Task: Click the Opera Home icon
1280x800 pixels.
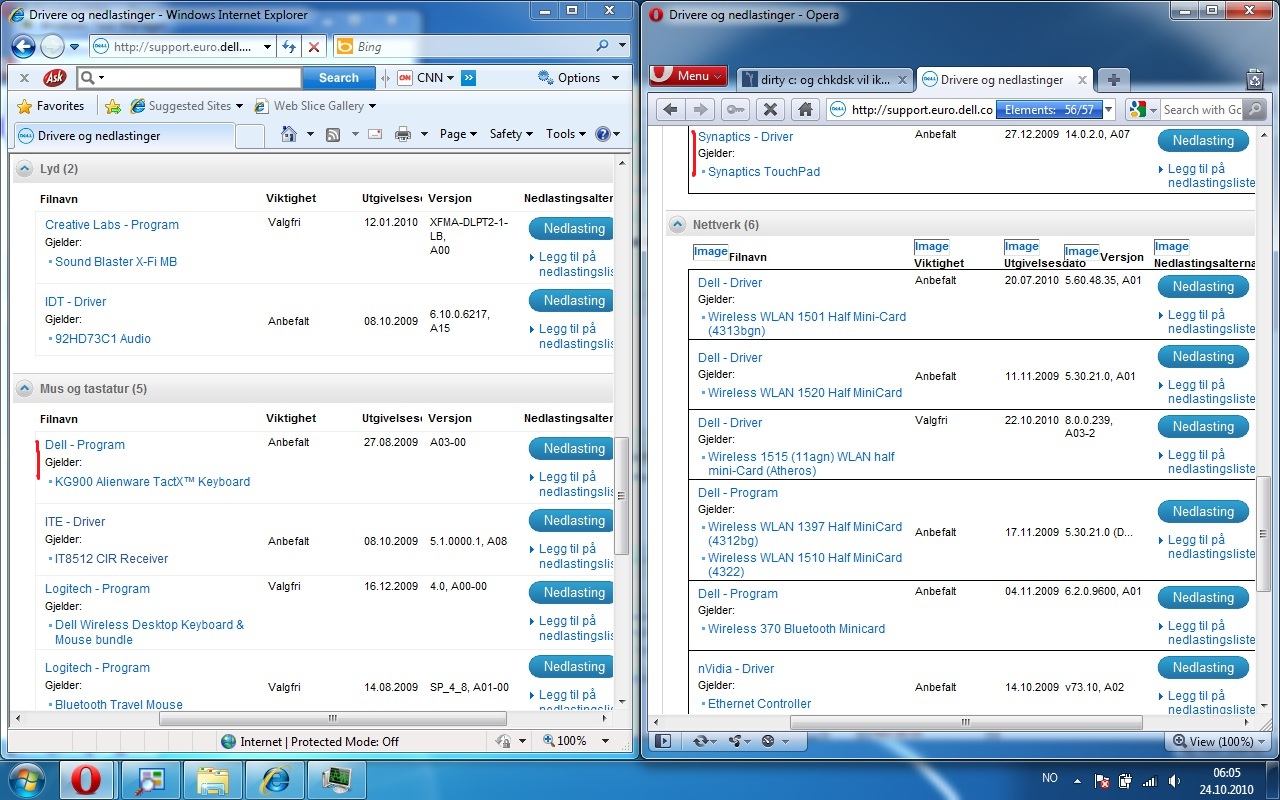Action: [803, 110]
